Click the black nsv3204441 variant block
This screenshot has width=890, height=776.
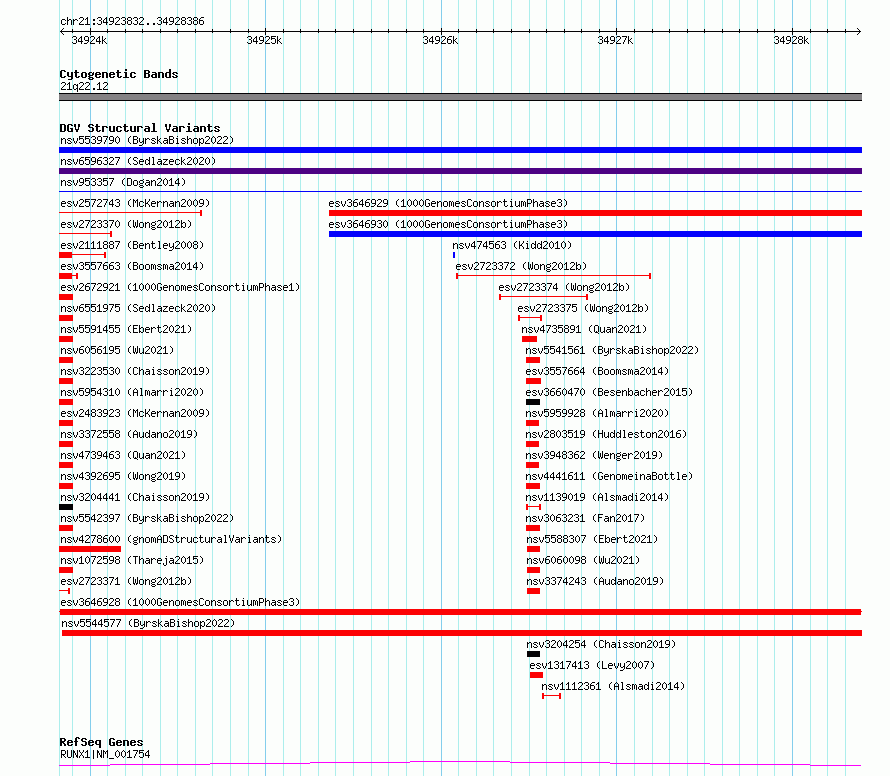[x=66, y=507]
